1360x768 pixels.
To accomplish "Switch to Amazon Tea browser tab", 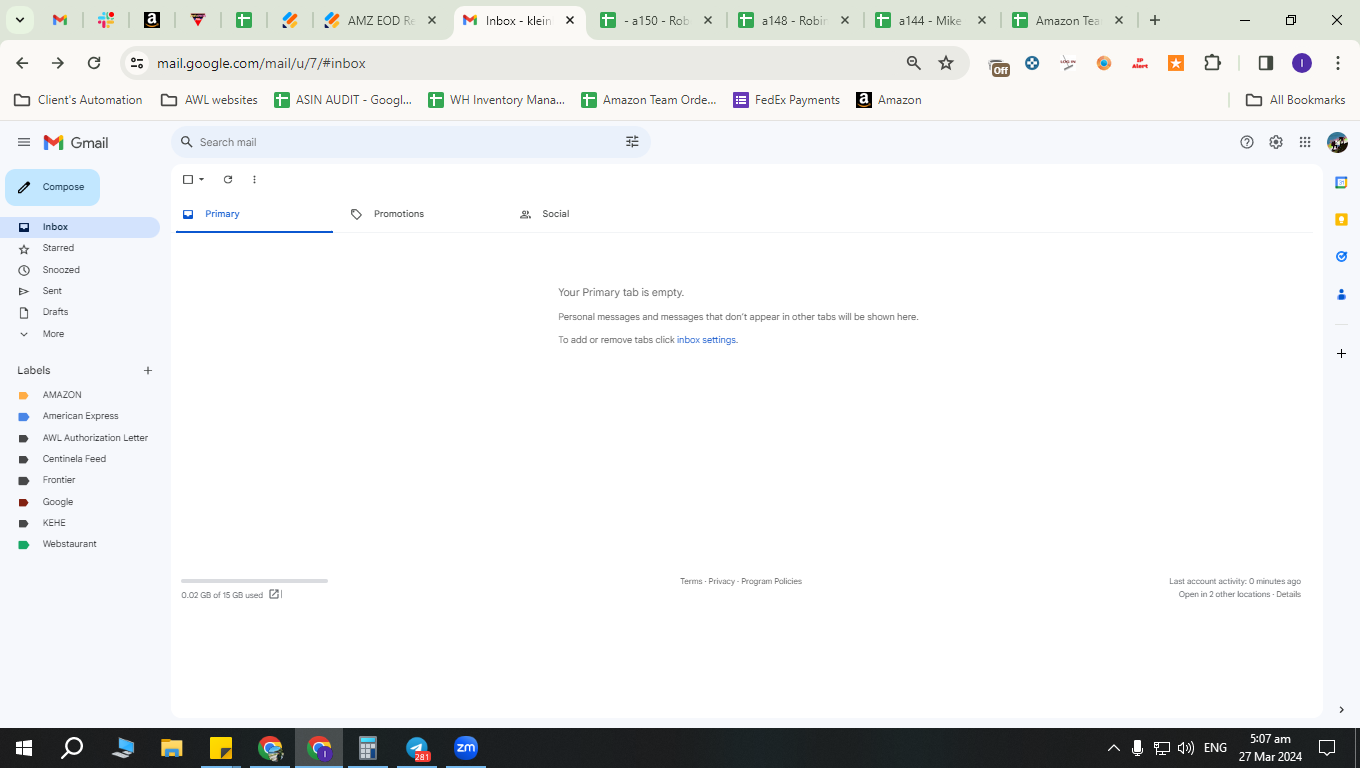I will pyautogui.click(x=1068, y=20).
